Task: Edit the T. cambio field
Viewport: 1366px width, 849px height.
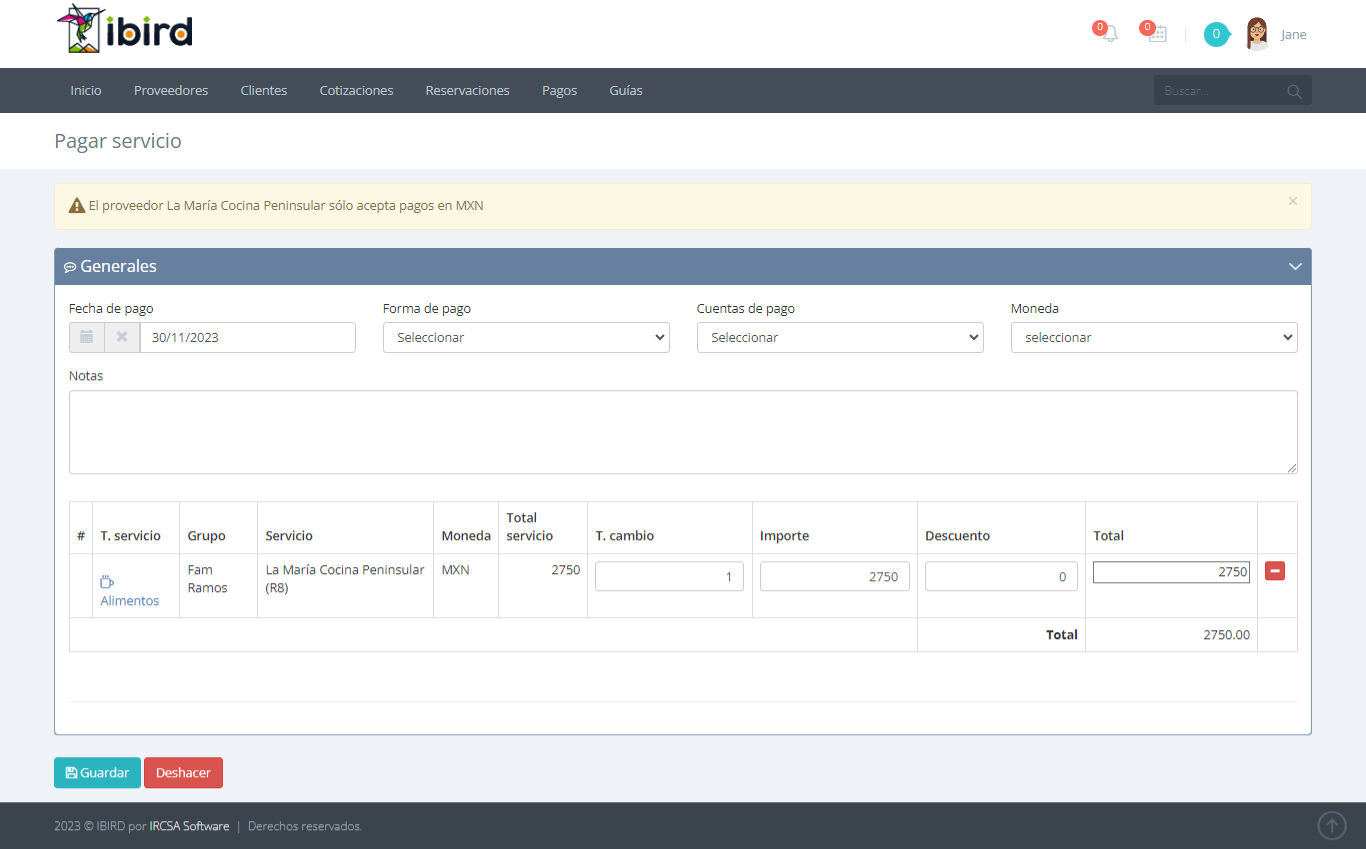Action: pyautogui.click(x=669, y=576)
